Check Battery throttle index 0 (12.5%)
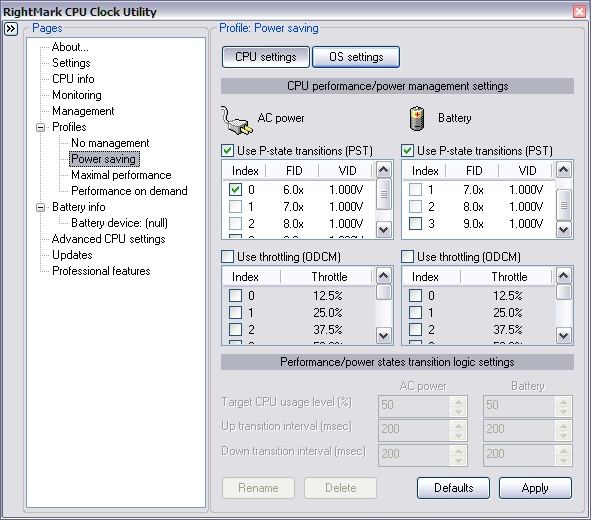 [415, 295]
